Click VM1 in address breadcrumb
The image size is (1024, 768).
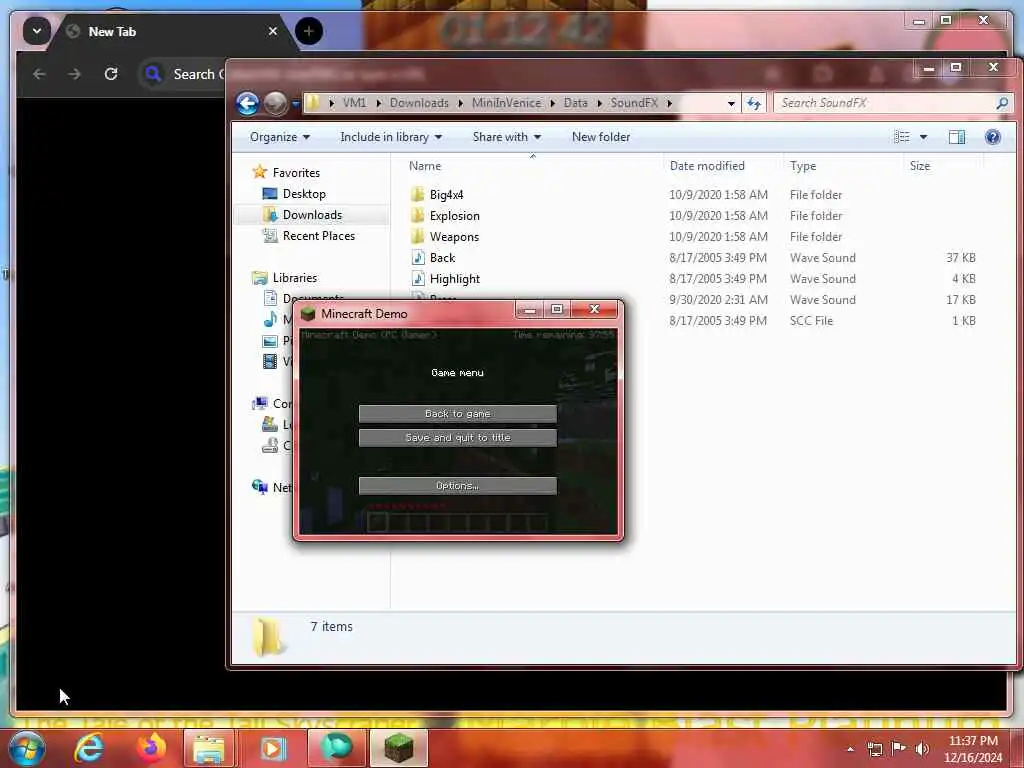click(355, 103)
